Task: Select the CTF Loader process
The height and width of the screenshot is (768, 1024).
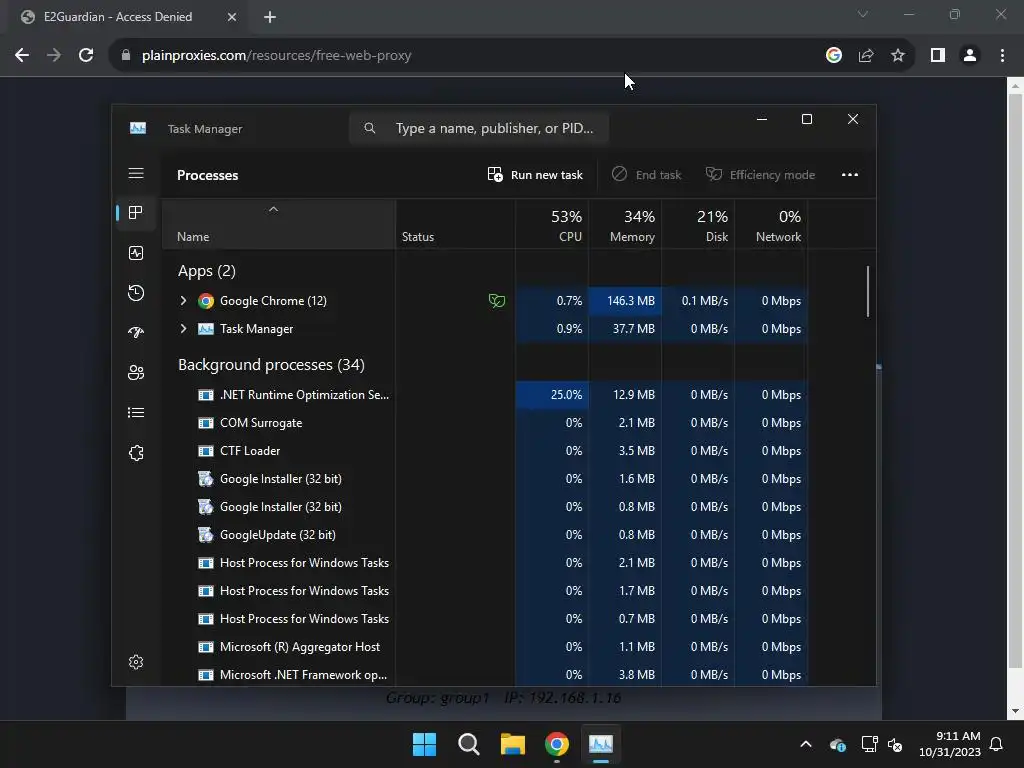Action: [x=486, y=451]
